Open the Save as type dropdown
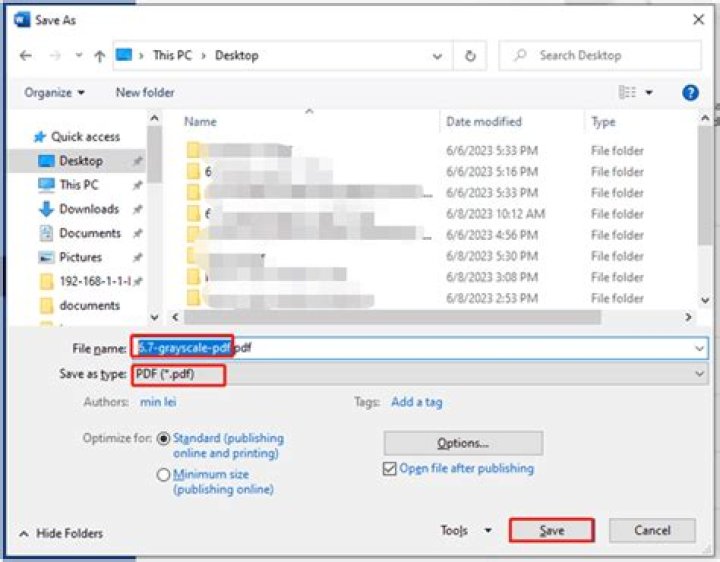The width and height of the screenshot is (720, 562). point(420,374)
